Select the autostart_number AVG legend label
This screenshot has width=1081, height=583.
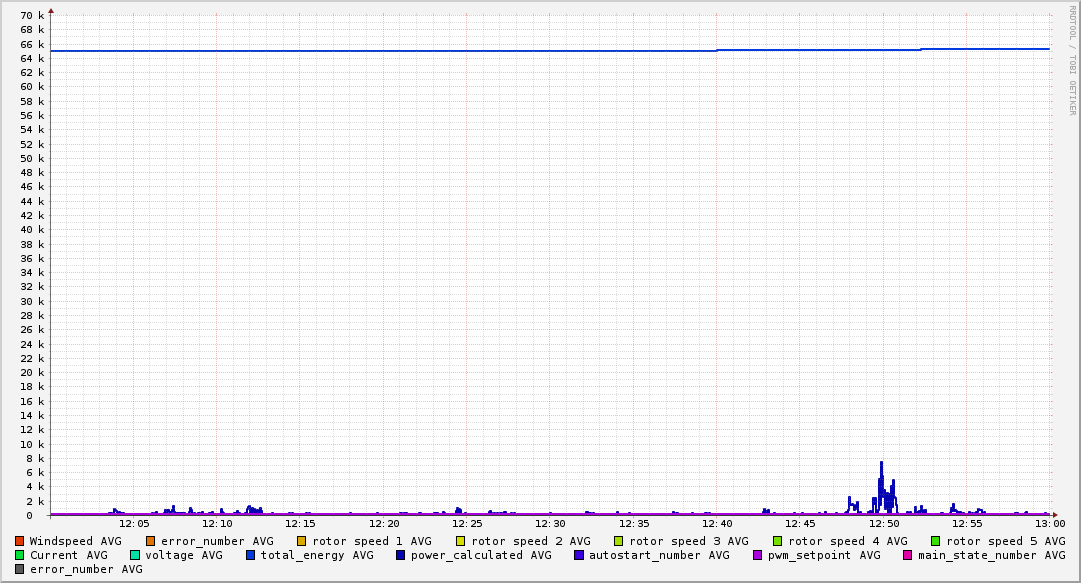[x=659, y=555]
